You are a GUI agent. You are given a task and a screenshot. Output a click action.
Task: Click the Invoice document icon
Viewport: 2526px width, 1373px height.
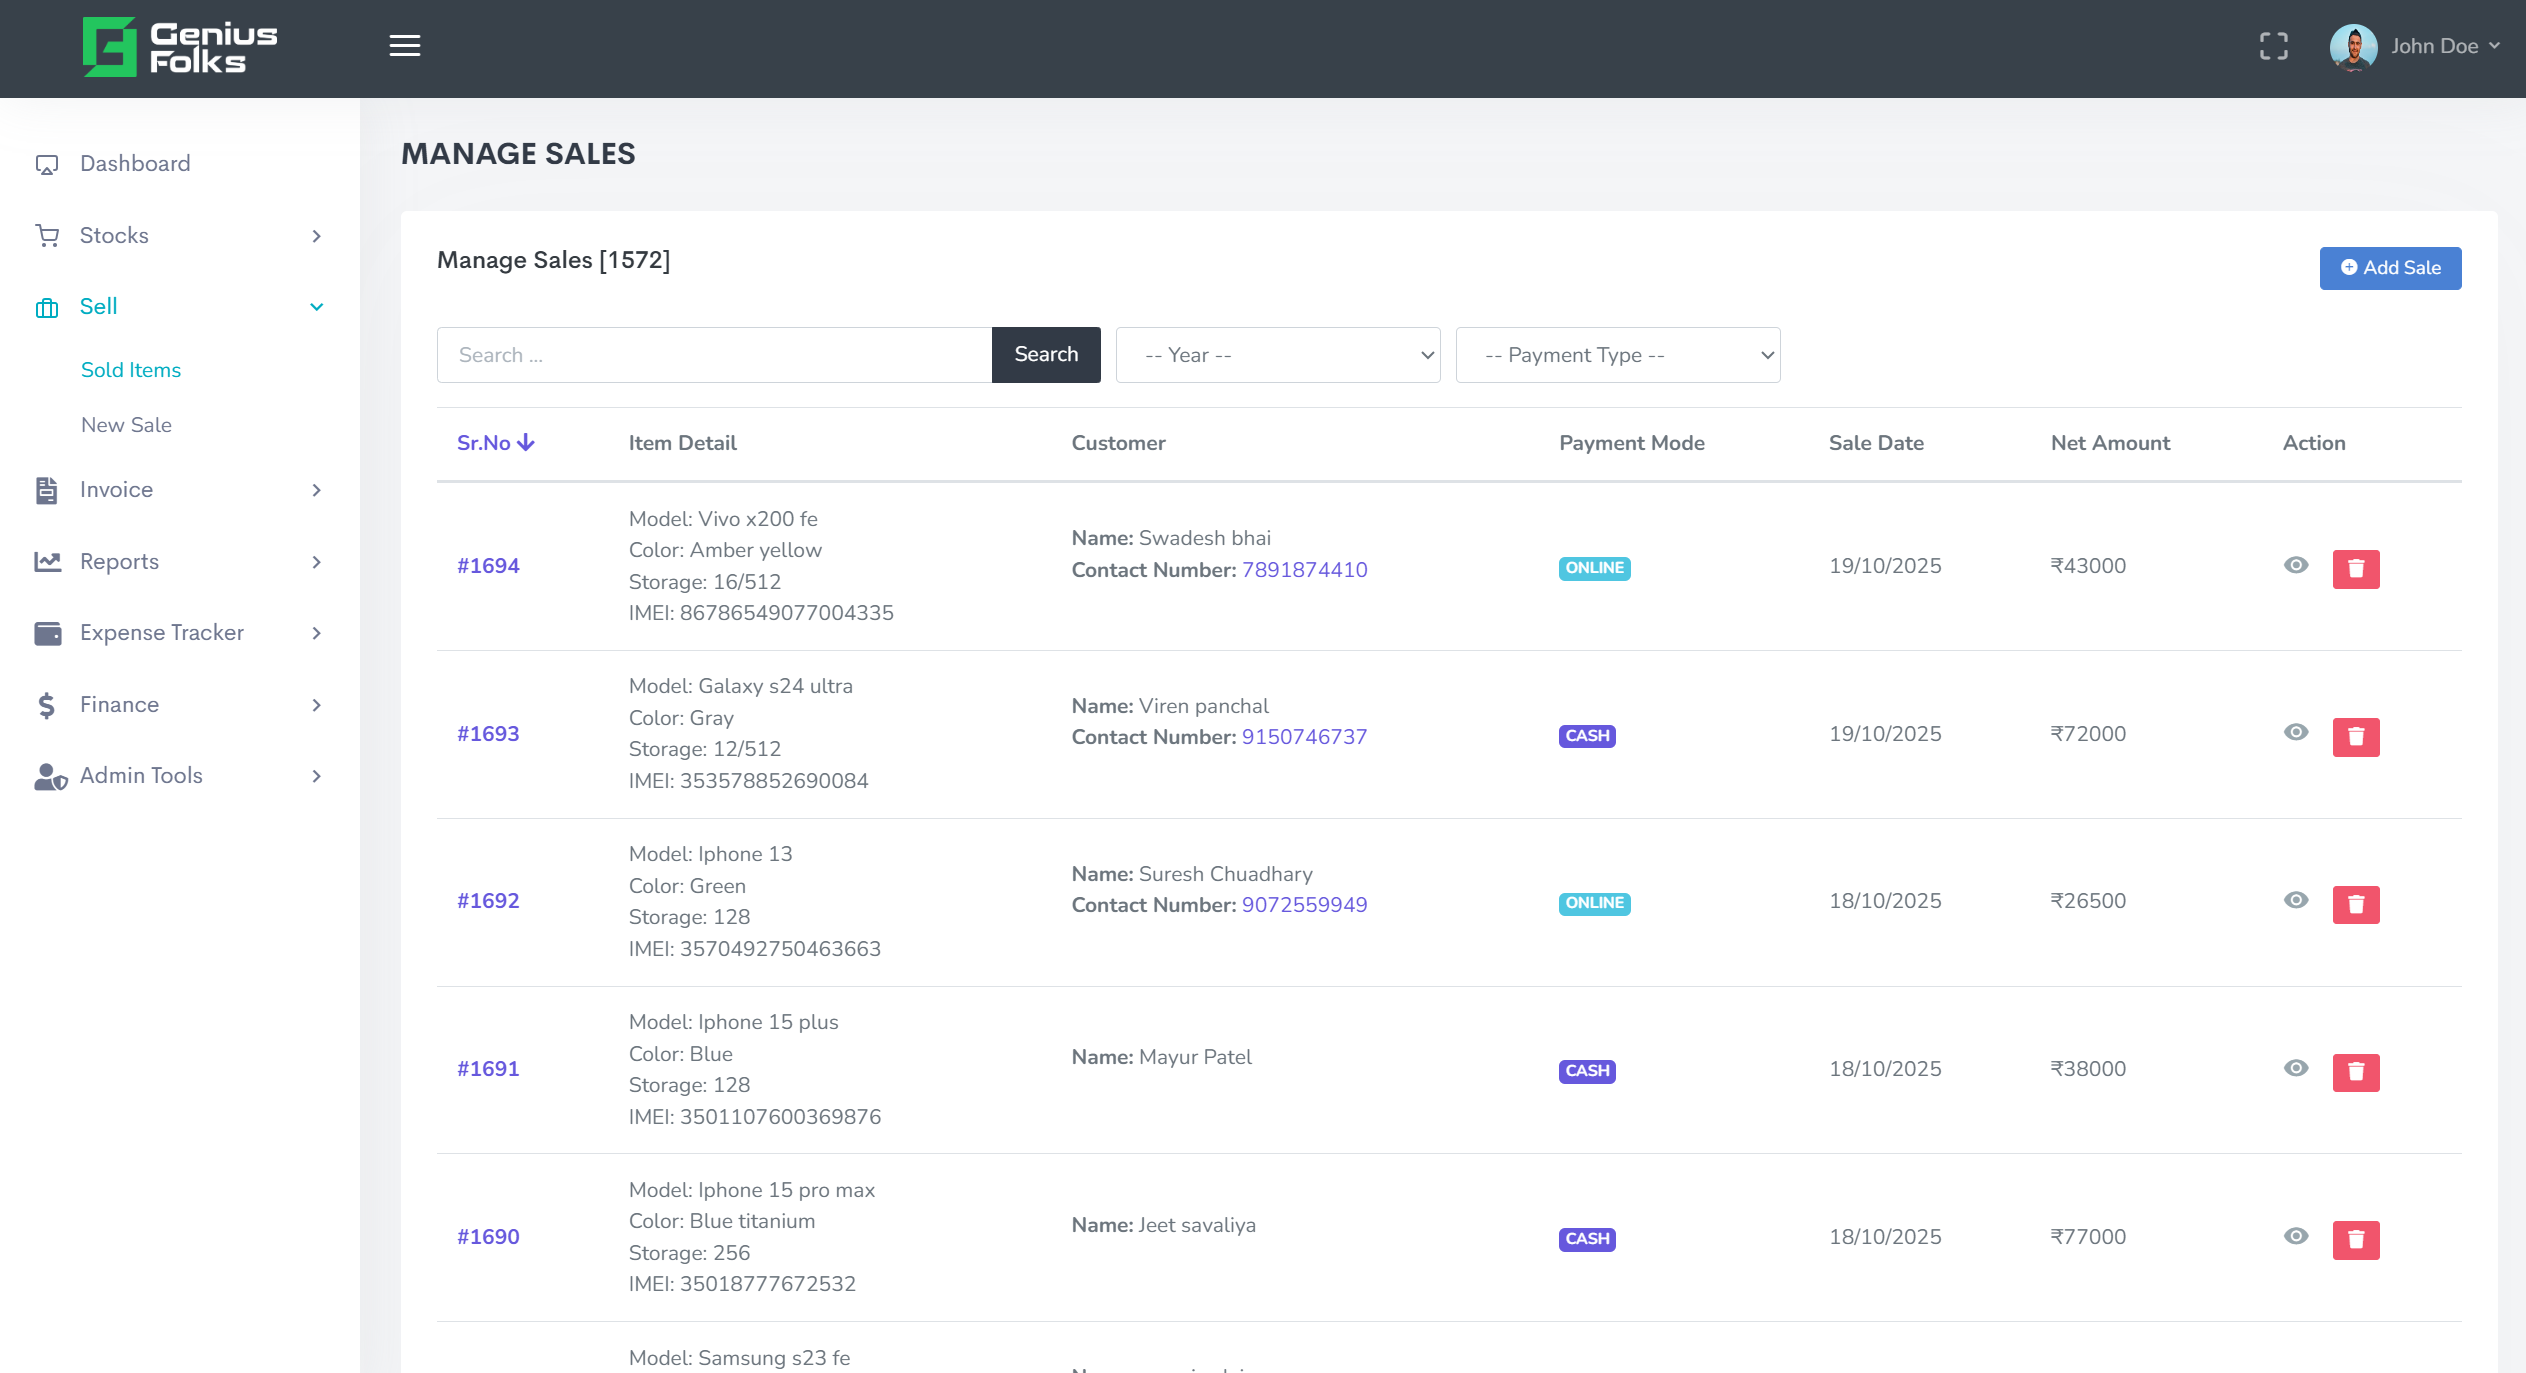47,490
